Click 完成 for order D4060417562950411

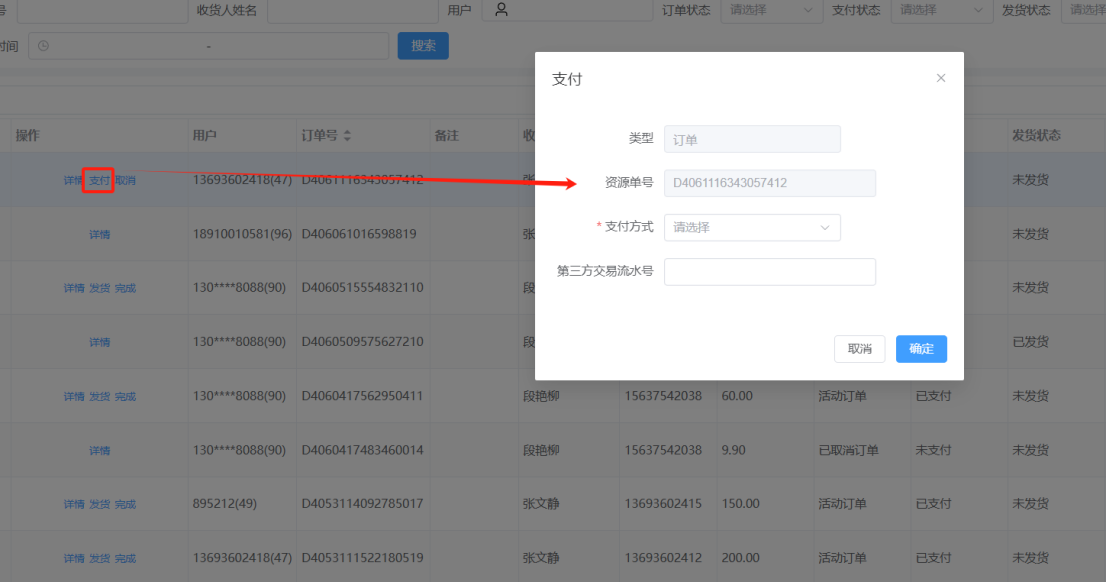(x=125, y=396)
